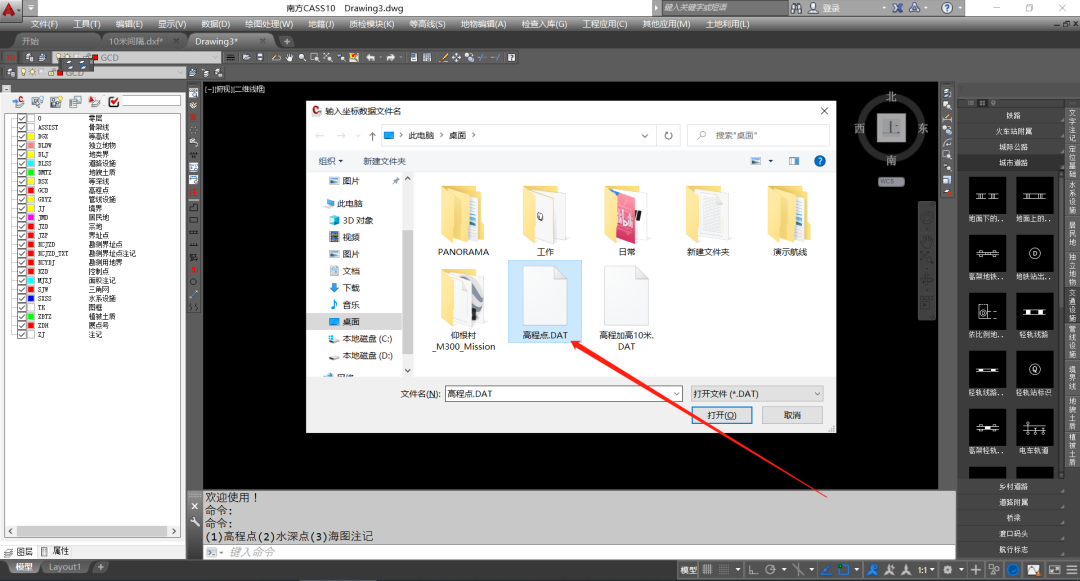Uncheck the GCD layer checkbox
The height and width of the screenshot is (581, 1080).
22,191
